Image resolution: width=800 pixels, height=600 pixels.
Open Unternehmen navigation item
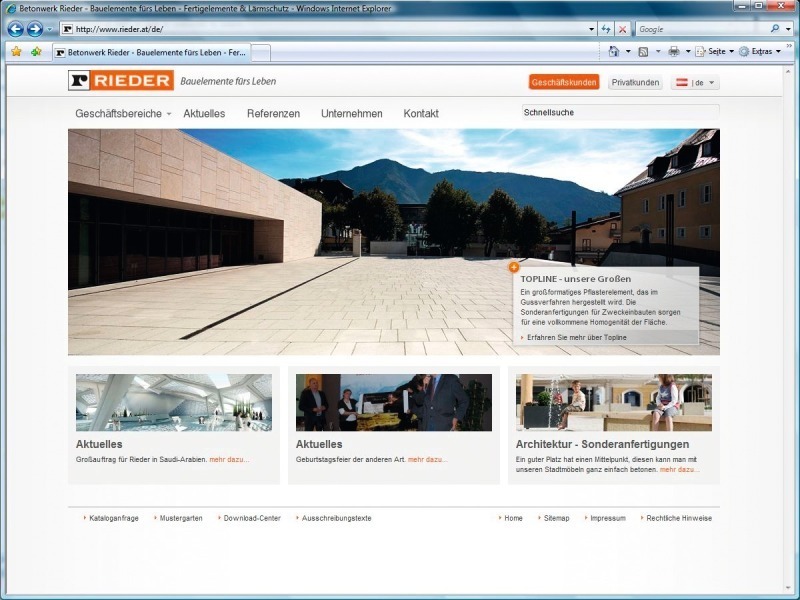coord(352,113)
